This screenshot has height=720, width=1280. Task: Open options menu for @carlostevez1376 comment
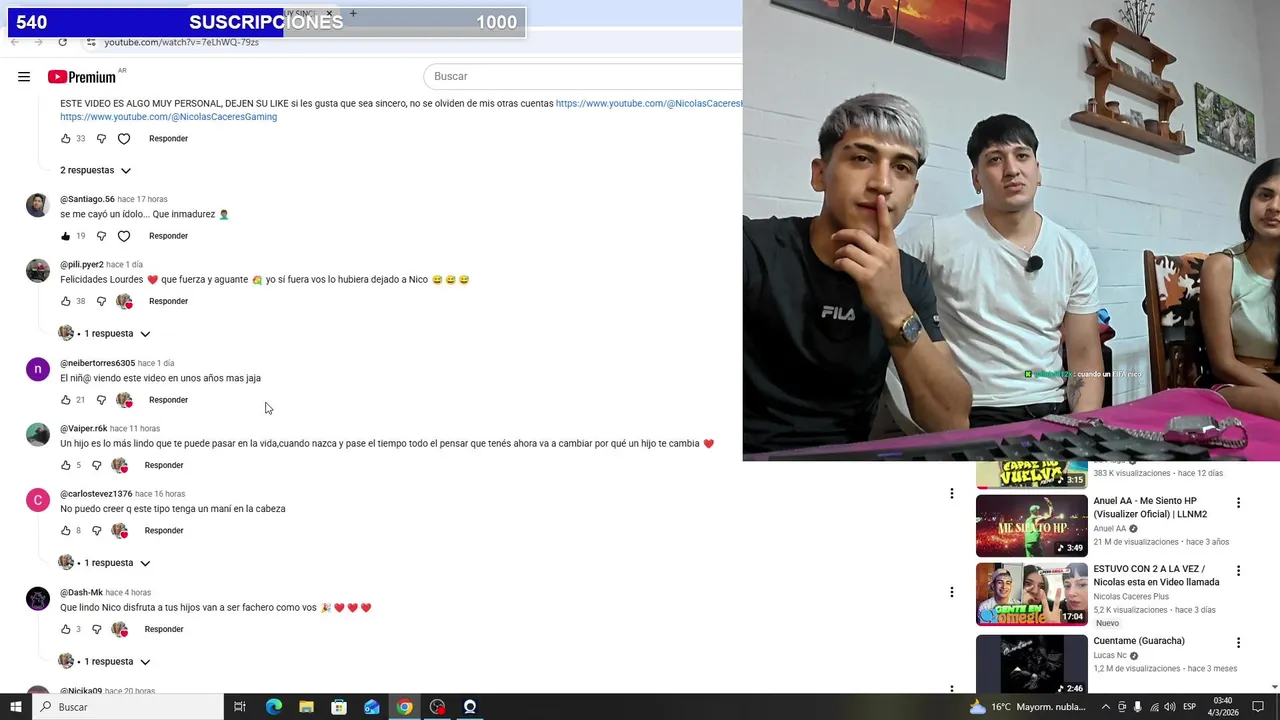click(x=952, y=493)
